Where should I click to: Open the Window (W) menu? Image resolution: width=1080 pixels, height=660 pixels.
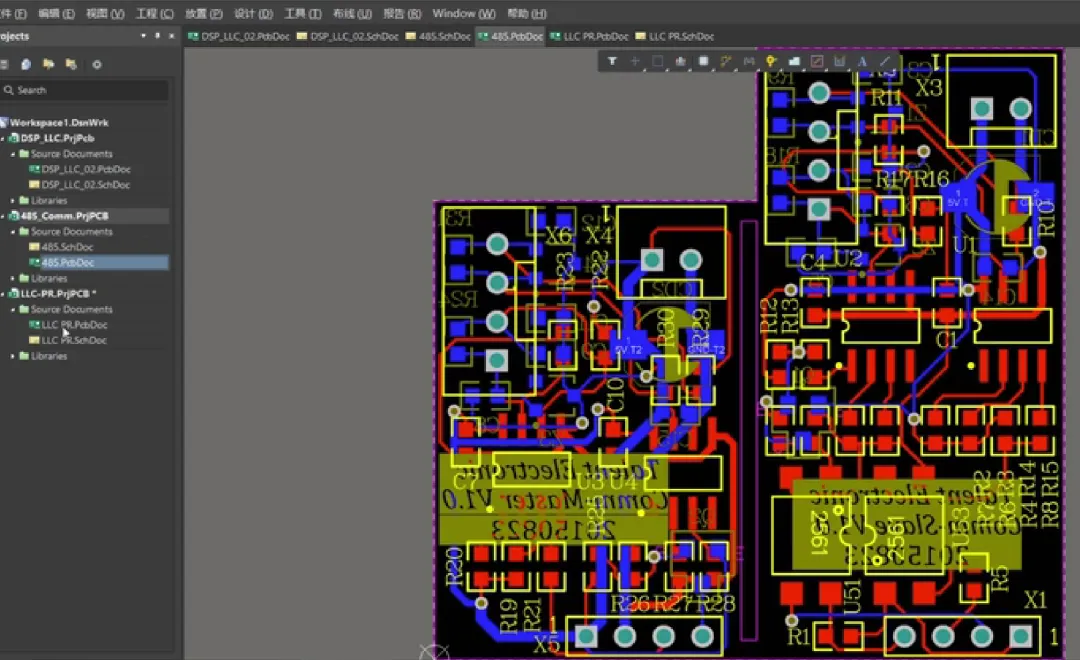[x=464, y=14]
